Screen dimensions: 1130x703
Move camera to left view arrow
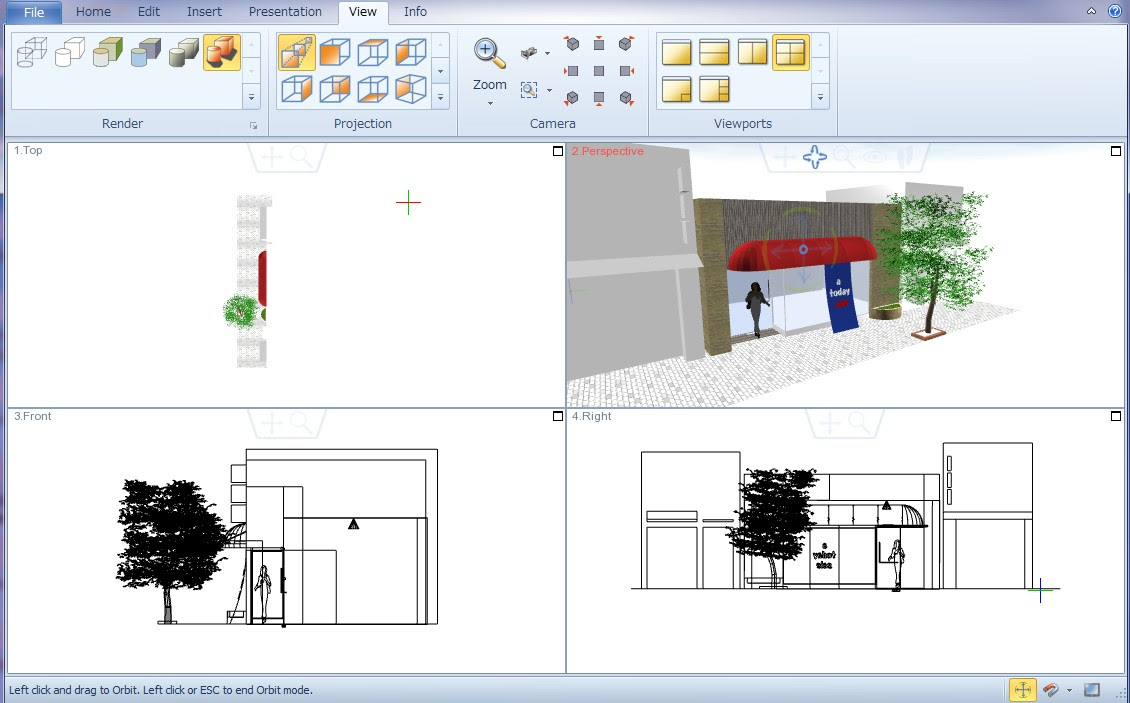pos(572,71)
